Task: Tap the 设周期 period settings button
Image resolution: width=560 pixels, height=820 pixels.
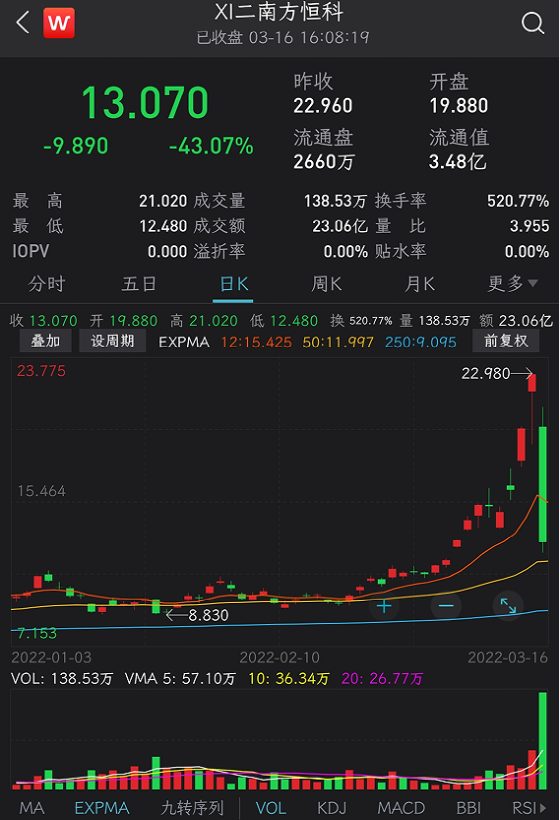Action: pyautogui.click(x=112, y=341)
